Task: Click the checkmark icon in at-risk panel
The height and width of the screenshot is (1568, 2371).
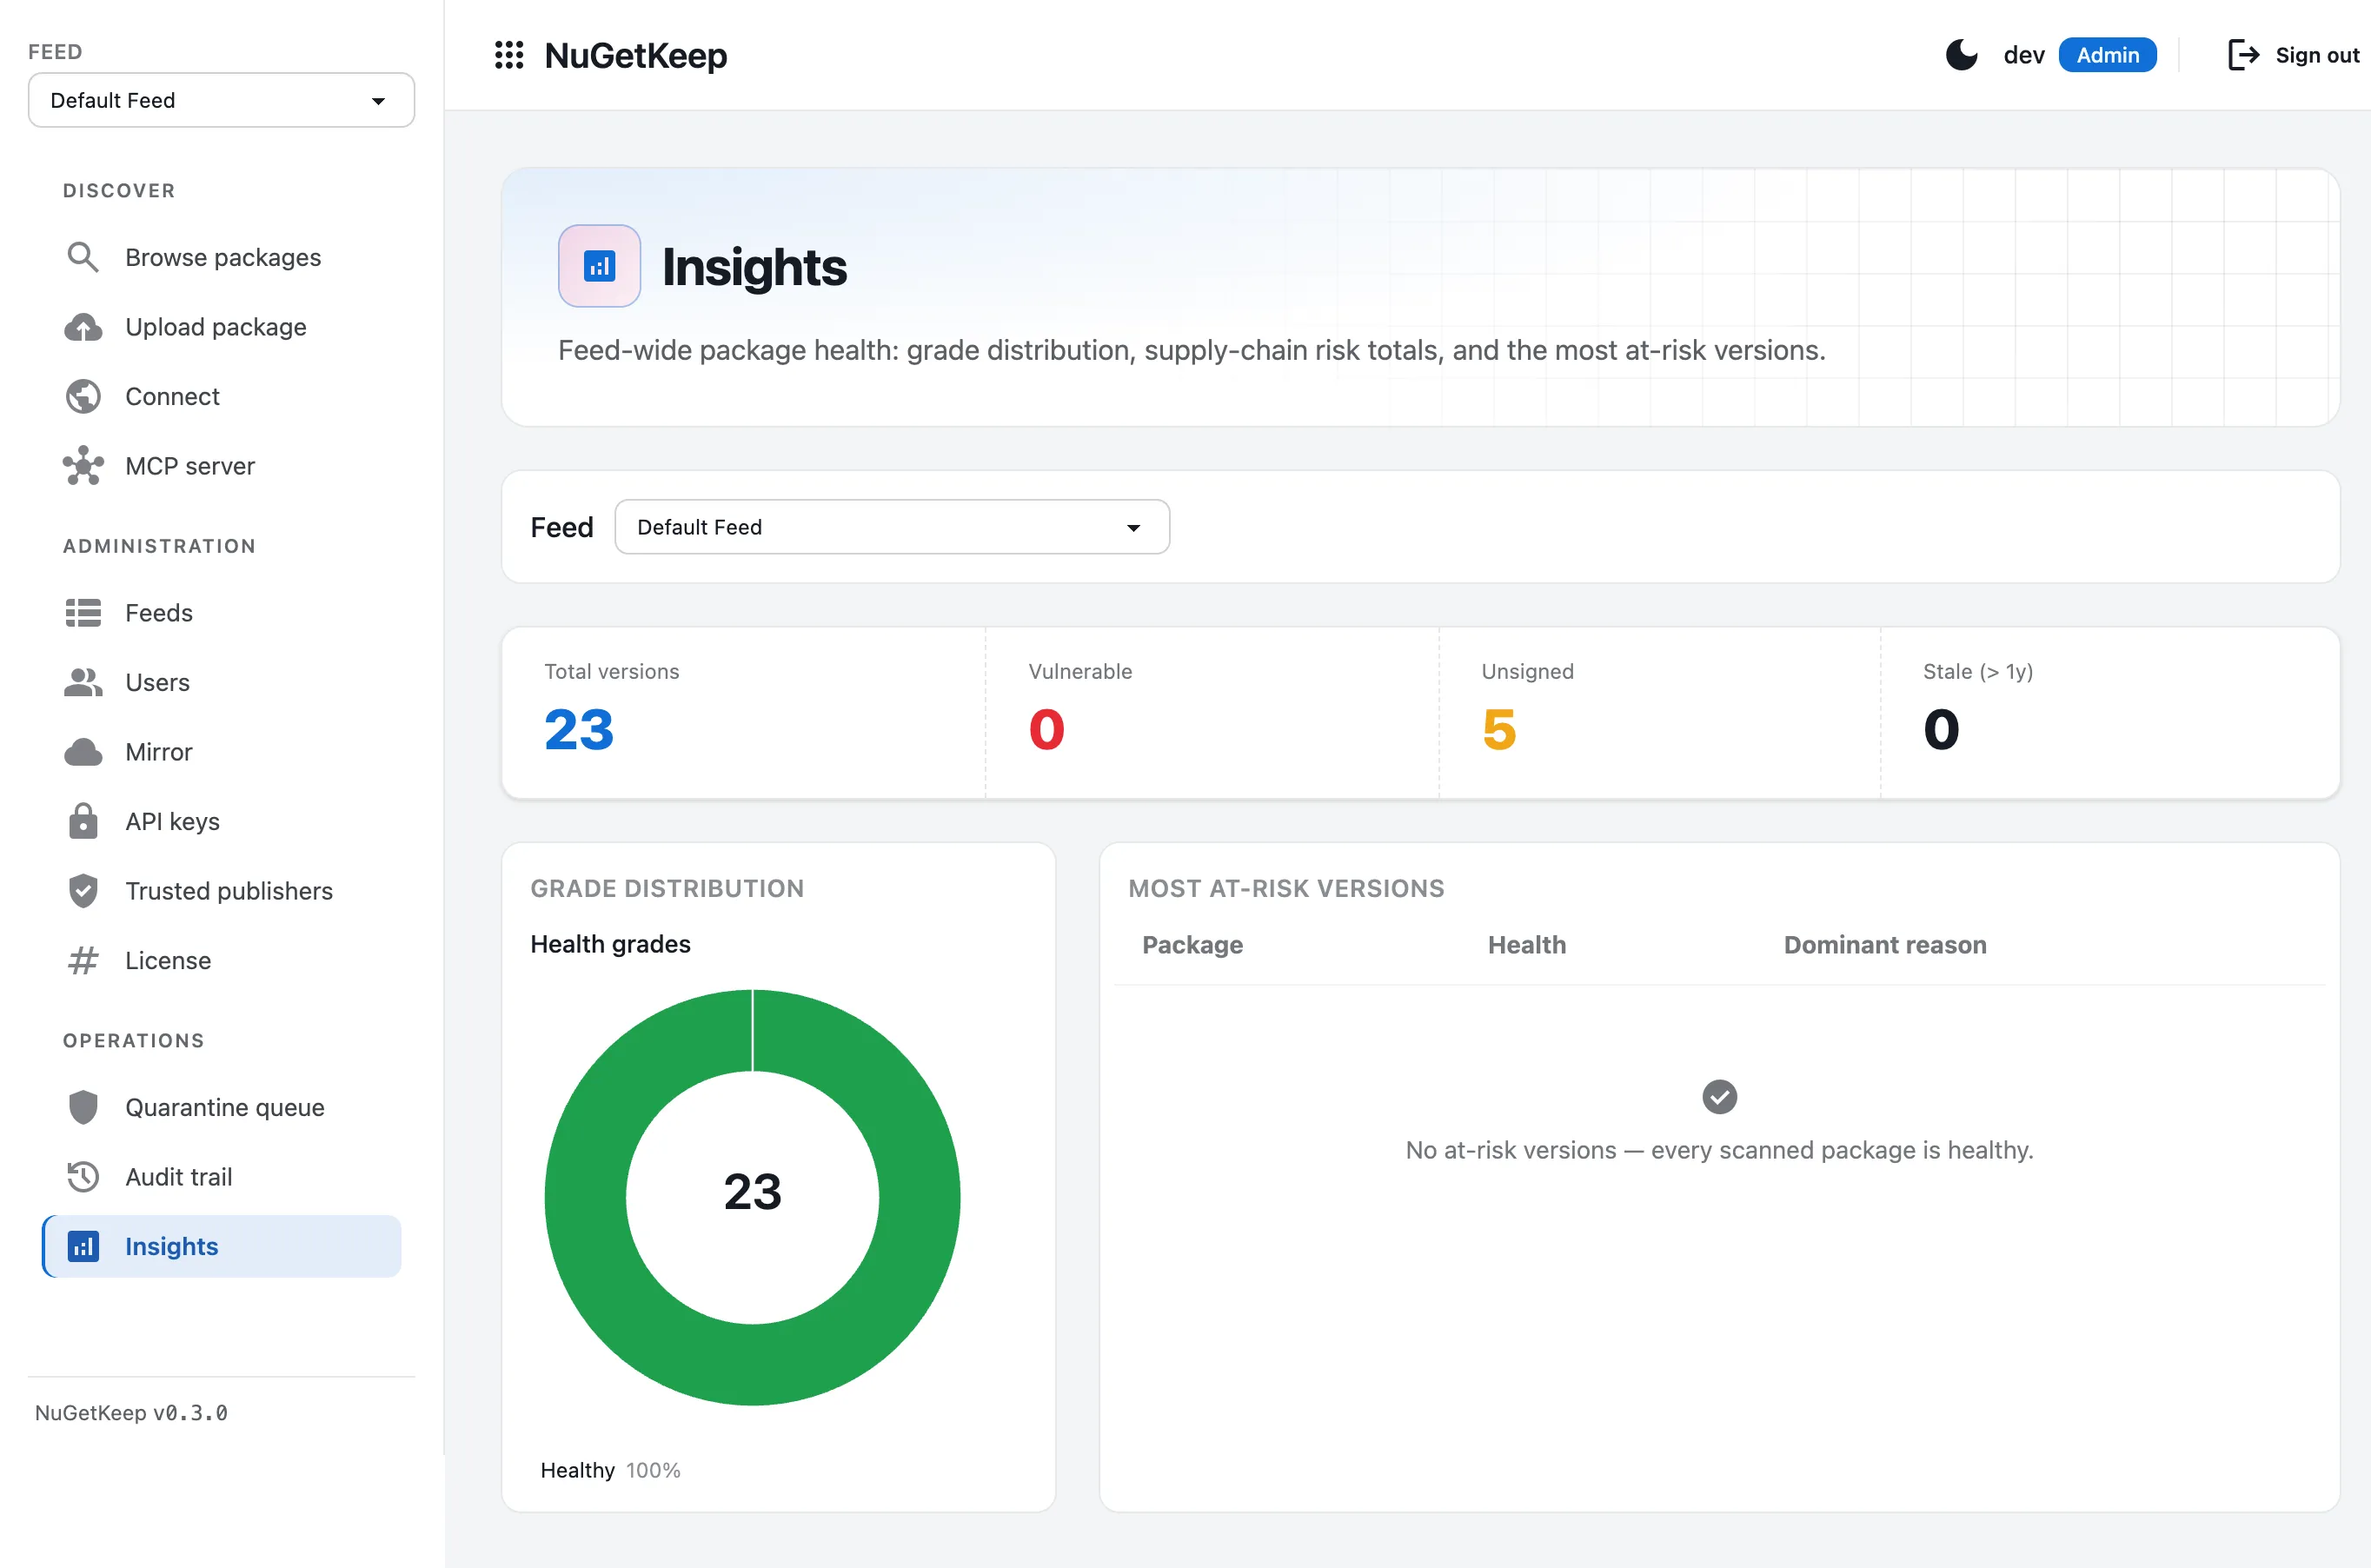Action: coord(1719,1097)
